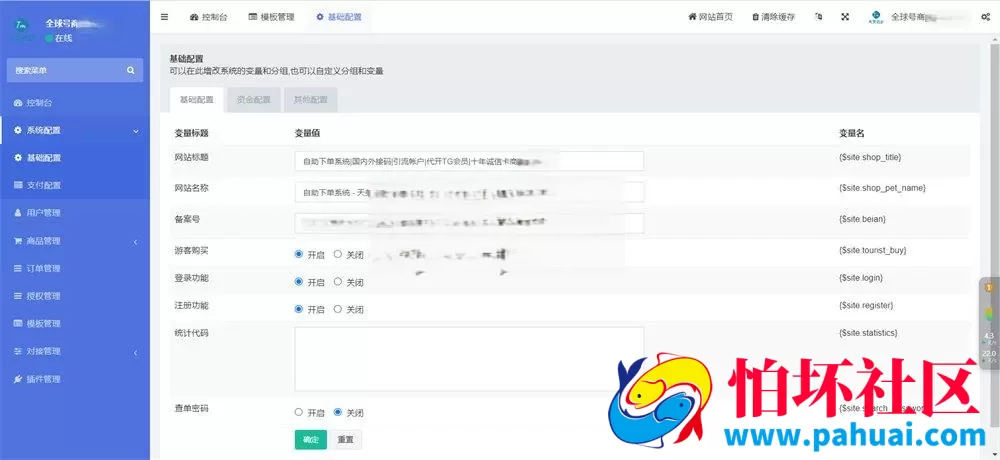Toggle fullscreen with the expand arrows icon
1000x460 pixels.
[x=845, y=17]
